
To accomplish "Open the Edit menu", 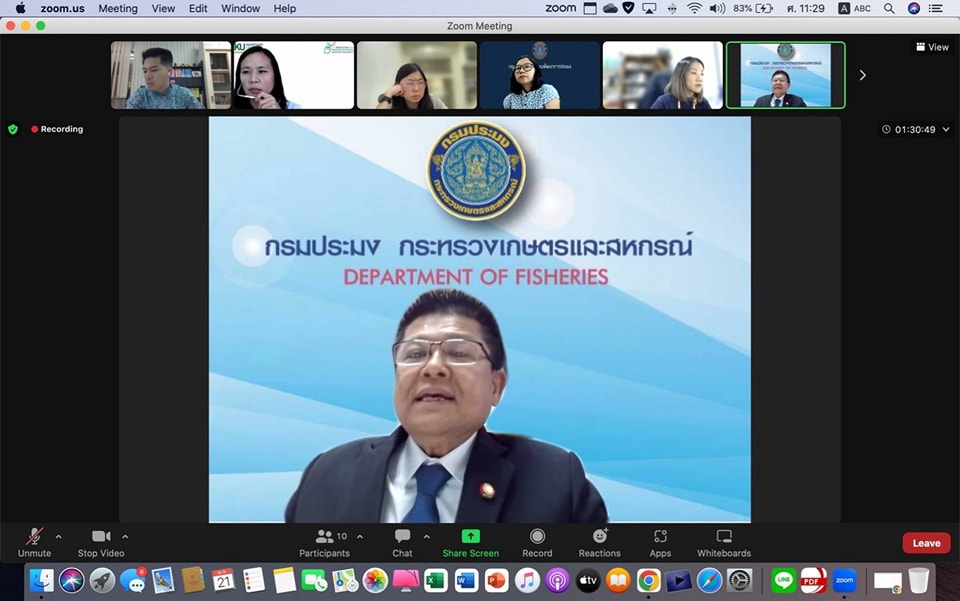I will click(x=198, y=9).
